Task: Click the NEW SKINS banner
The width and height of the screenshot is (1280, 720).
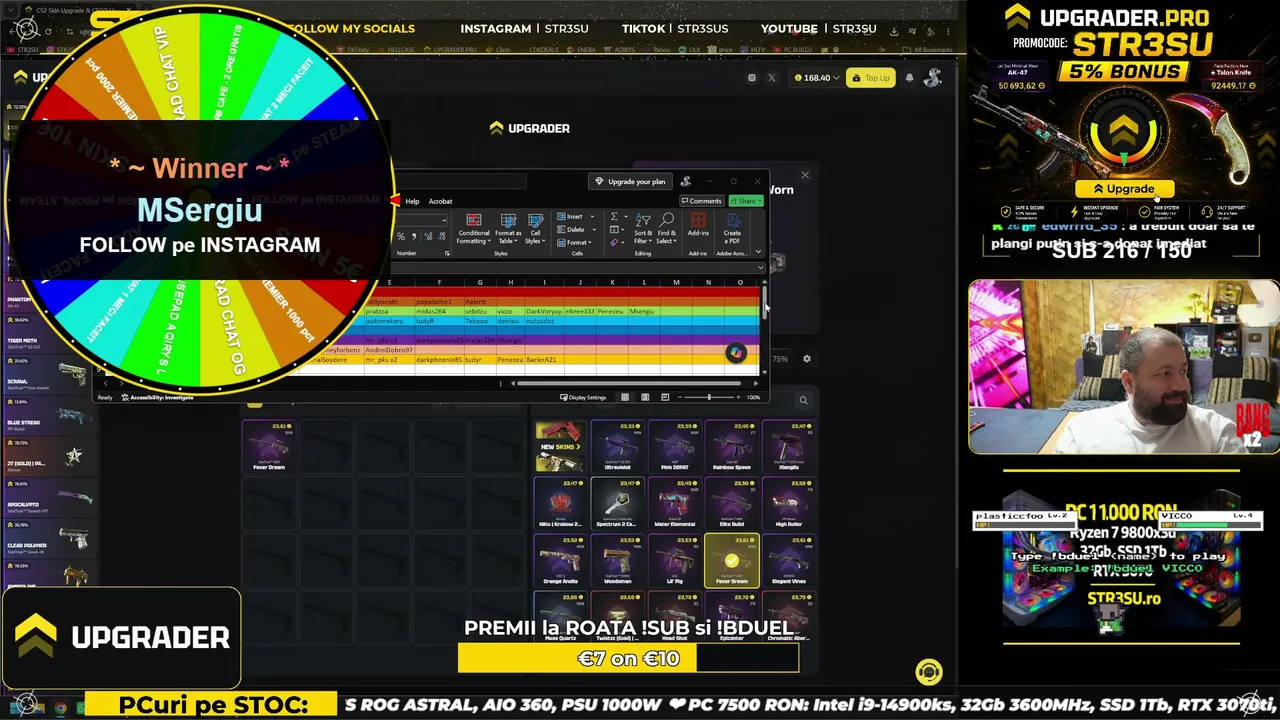Action: point(559,446)
